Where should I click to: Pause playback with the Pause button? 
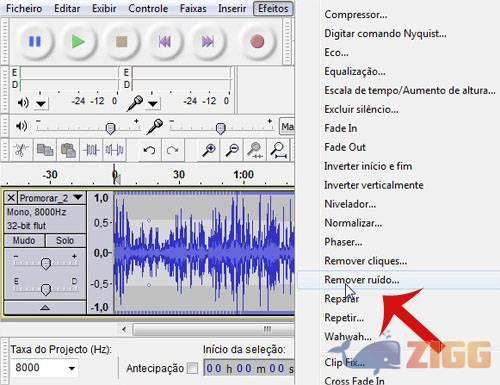[35, 42]
